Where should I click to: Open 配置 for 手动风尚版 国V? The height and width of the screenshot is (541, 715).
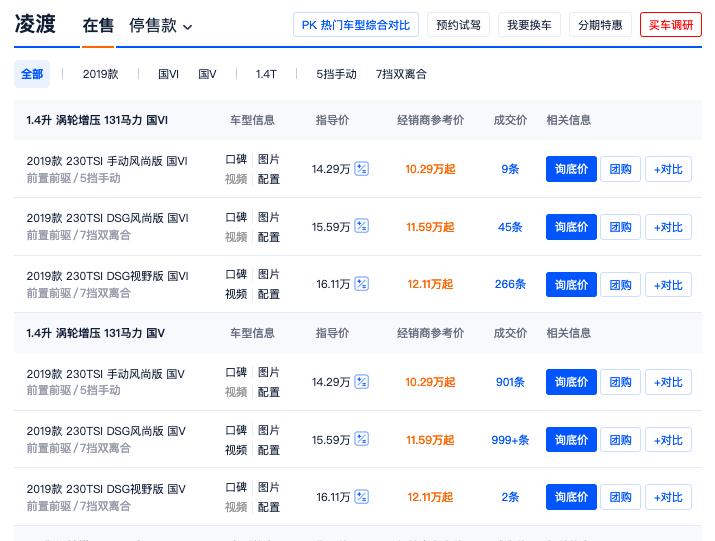[x=269, y=392]
